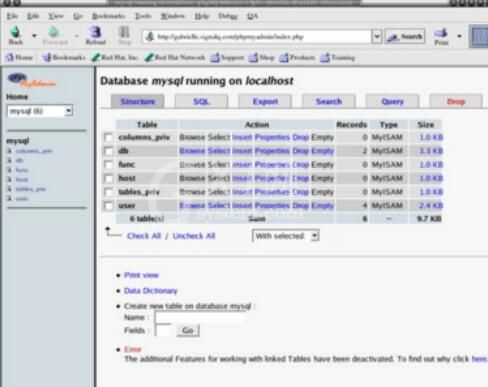Open the mysql database selector dropdown
Viewport: 488px width, 387px height.
pyautogui.click(x=40, y=111)
